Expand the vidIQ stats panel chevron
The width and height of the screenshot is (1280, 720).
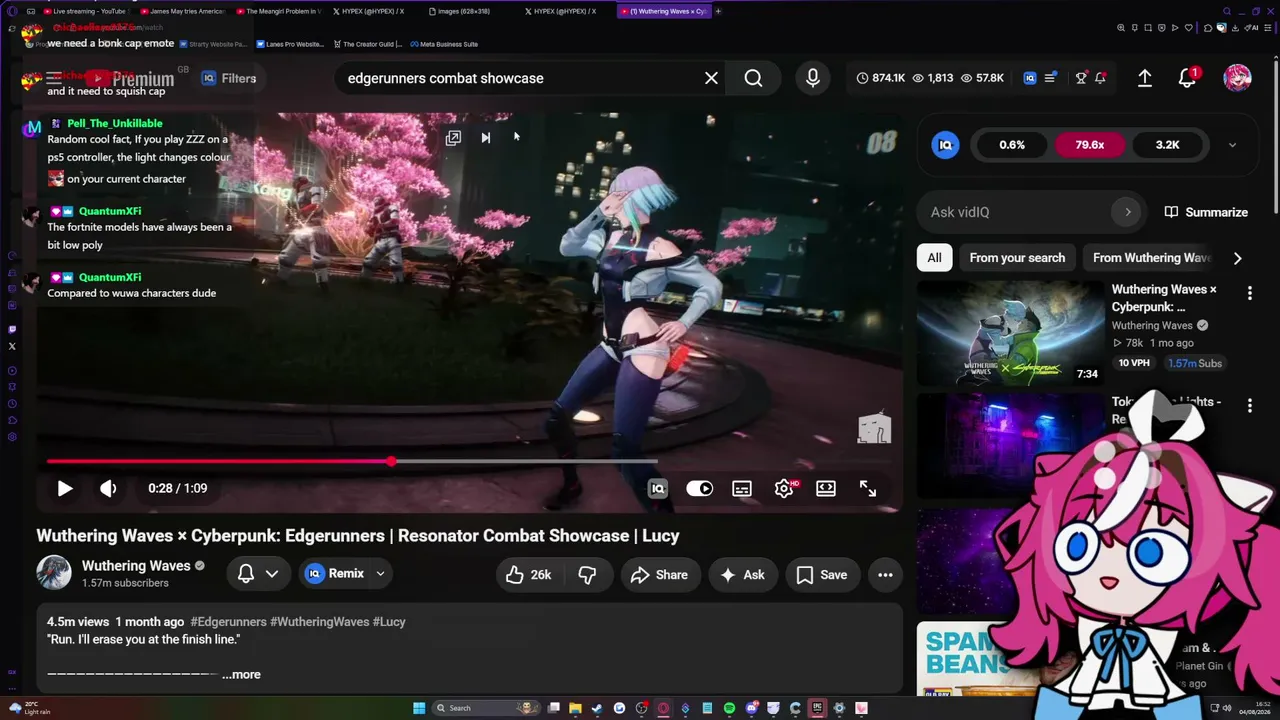[1232, 145]
